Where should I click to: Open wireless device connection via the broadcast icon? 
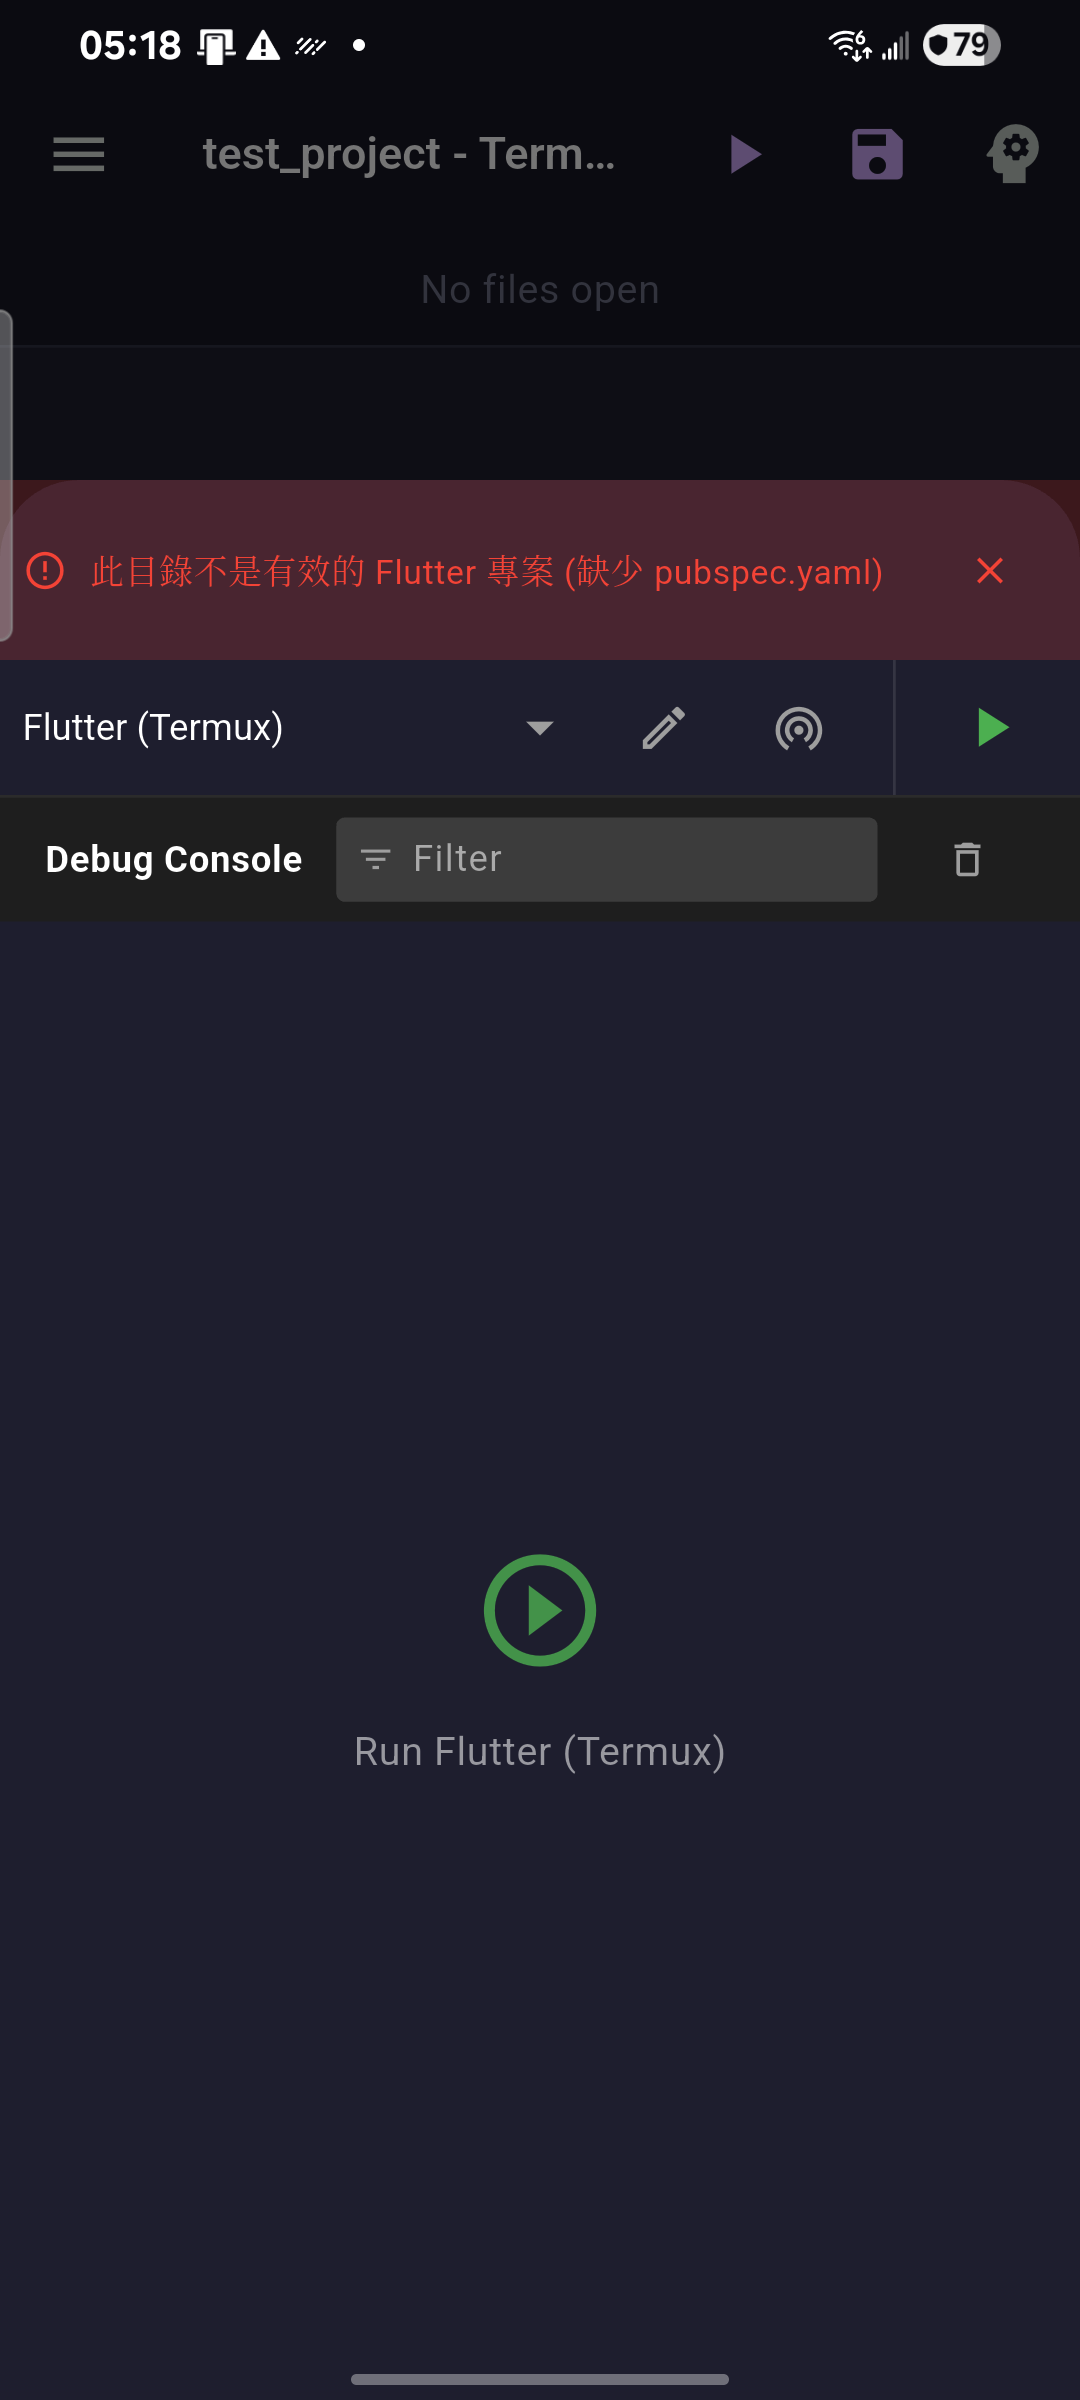coord(798,728)
